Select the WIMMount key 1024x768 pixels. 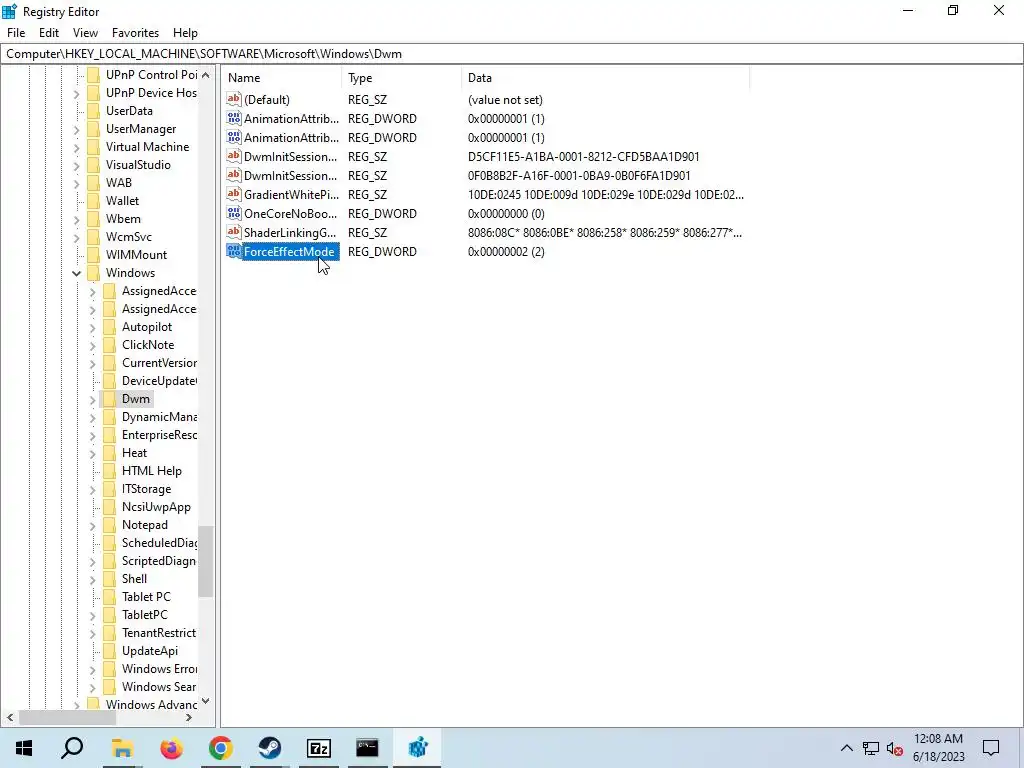point(136,255)
